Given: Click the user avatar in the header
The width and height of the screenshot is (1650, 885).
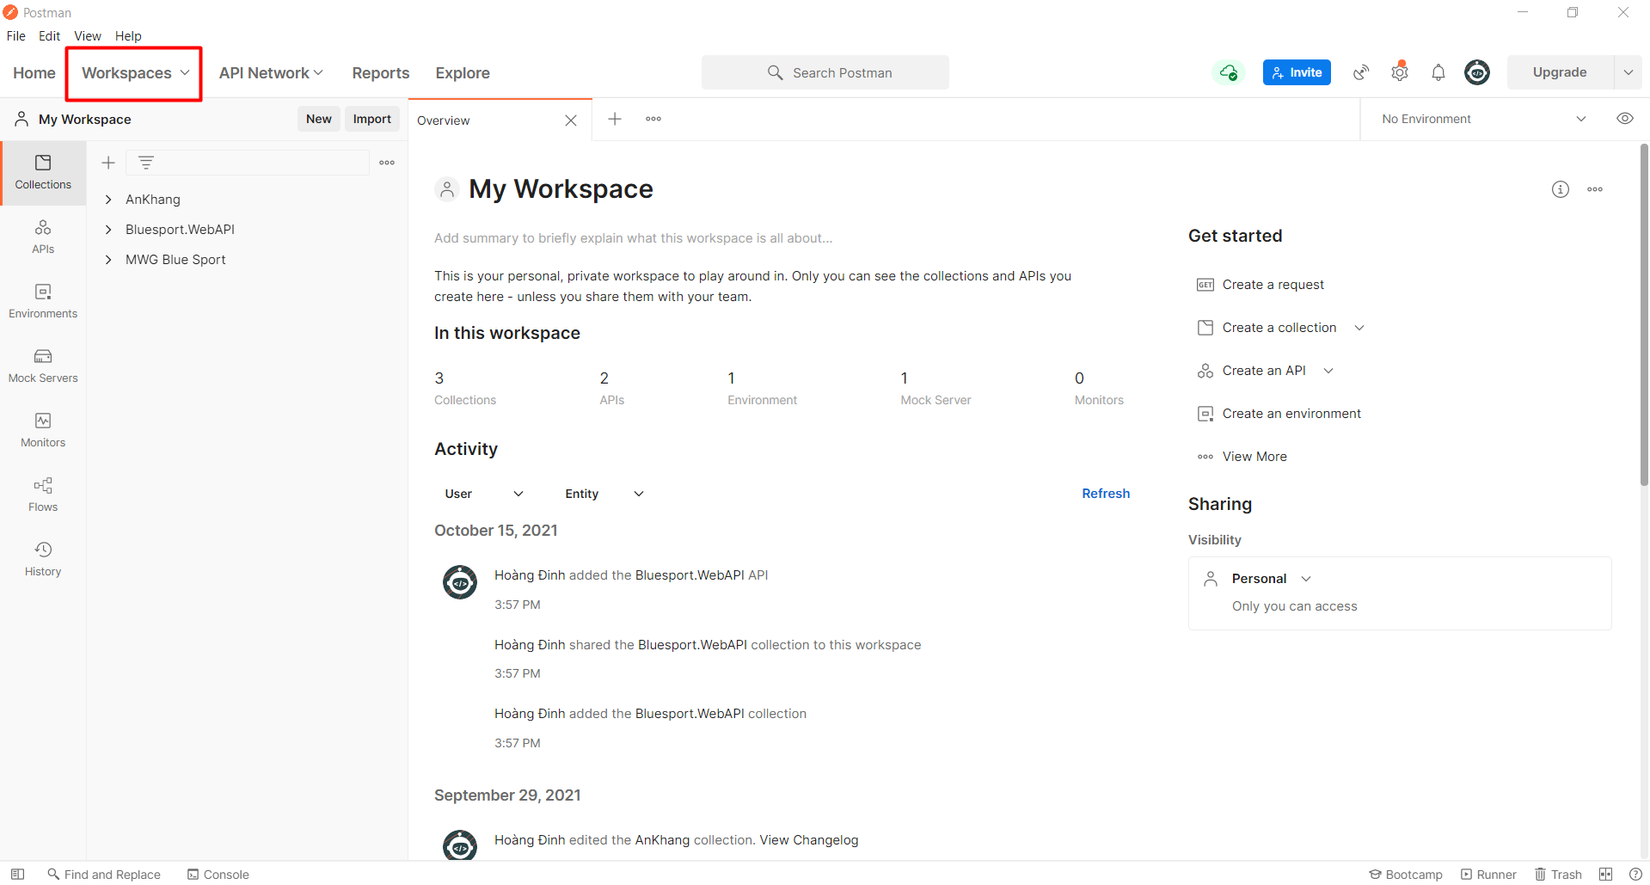Looking at the screenshot, I should pos(1477,72).
